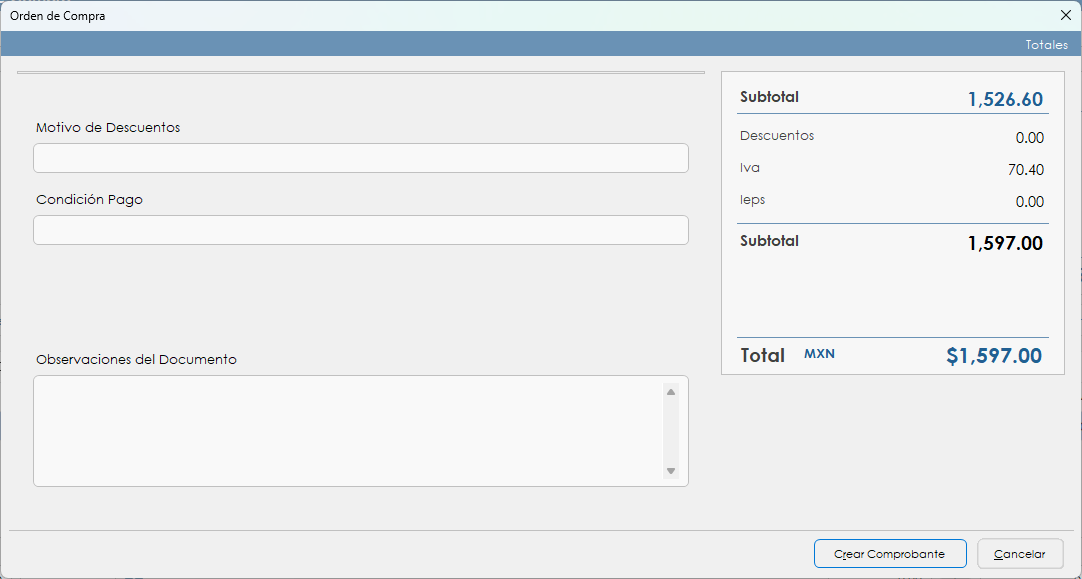Focus the Motivo de Descuentos input field
This screenshot has width=1082, height=579.
pyautogui.click(x=360, y=158)
